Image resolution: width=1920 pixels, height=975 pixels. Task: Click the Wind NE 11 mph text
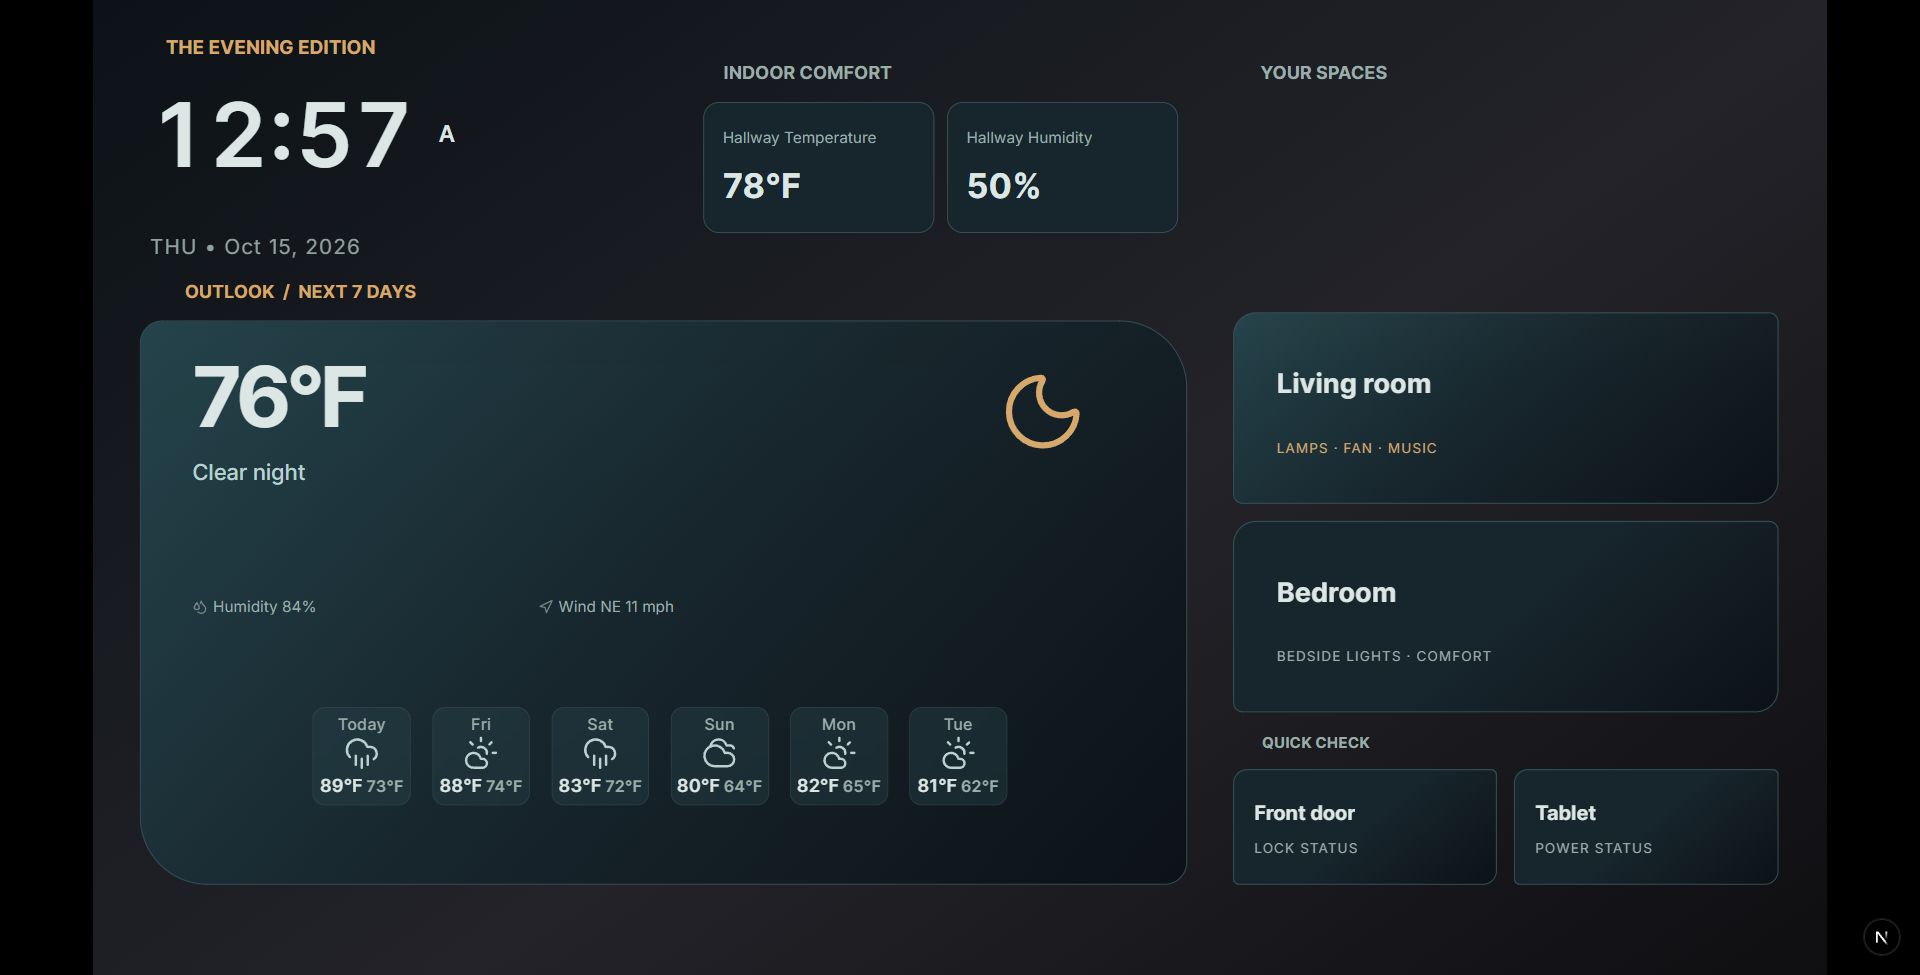click(x=616, y=607)
